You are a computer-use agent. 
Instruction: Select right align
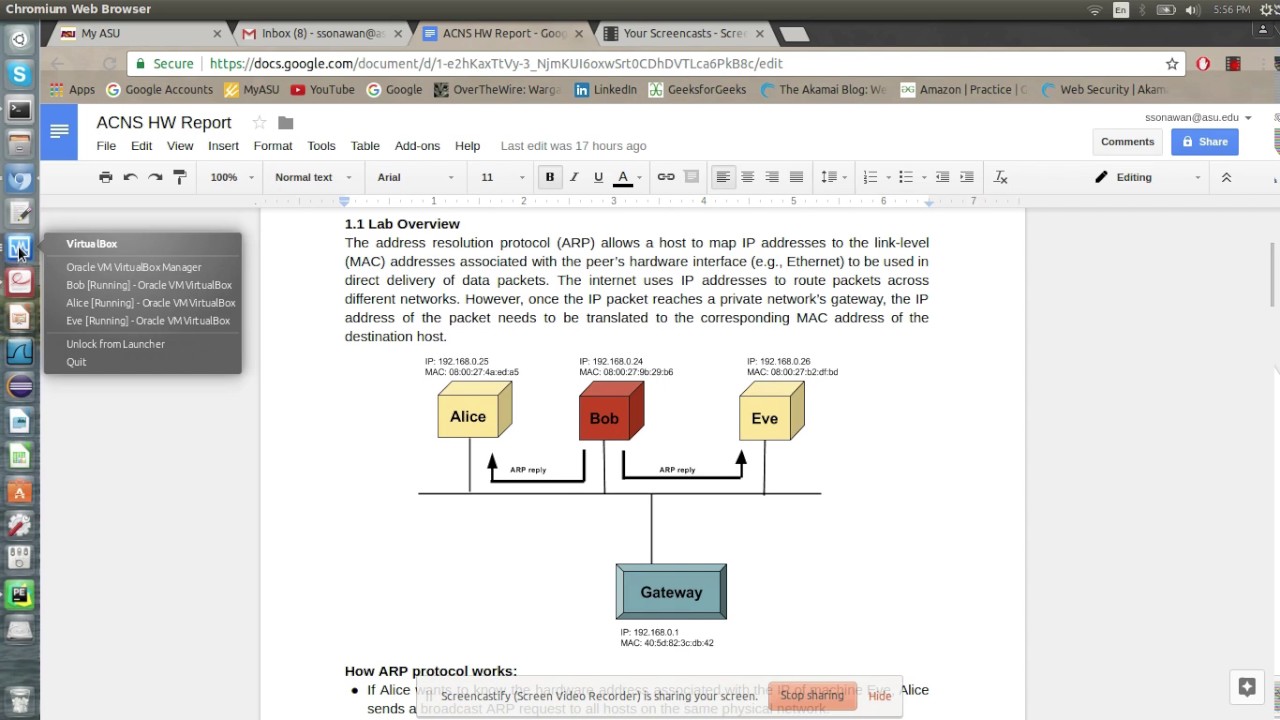tap(772, 177)
